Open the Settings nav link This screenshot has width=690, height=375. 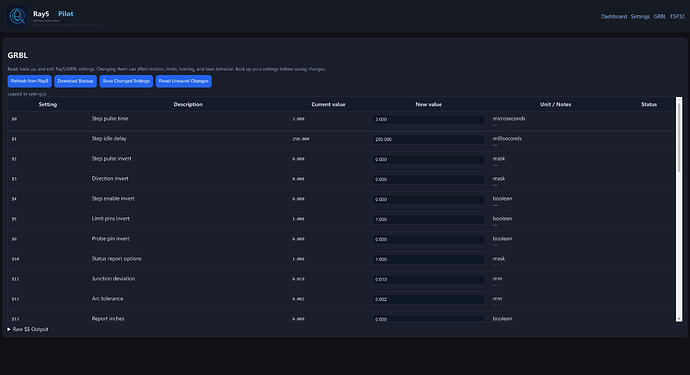[x=640, y=17]
